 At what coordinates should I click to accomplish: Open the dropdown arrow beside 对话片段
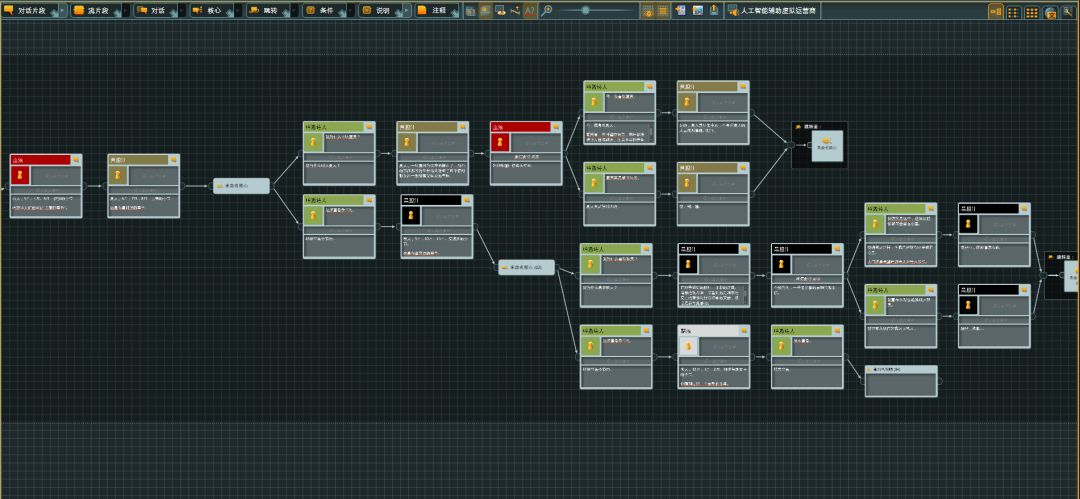coord(63,10)
